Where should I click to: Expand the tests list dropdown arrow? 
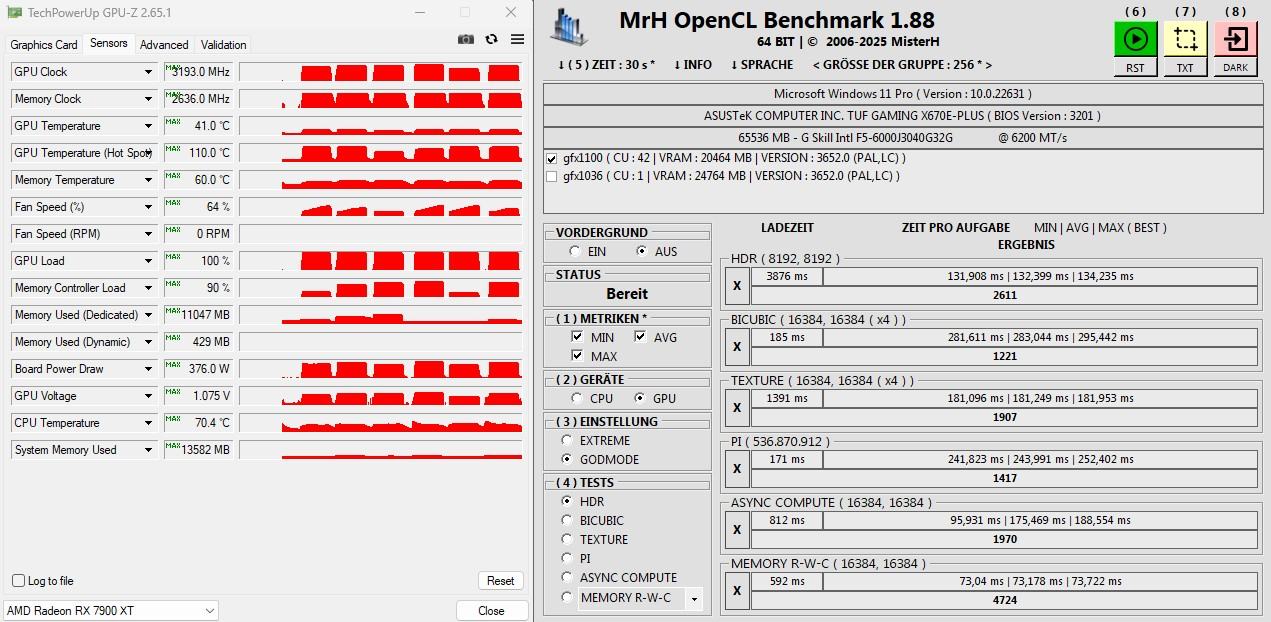coord(694,599)
